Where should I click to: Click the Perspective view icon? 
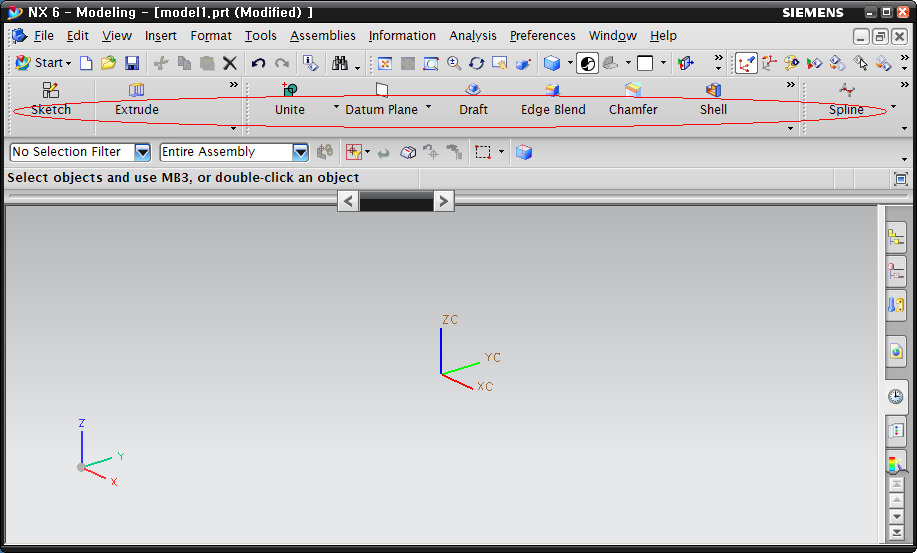pos(523,63)
